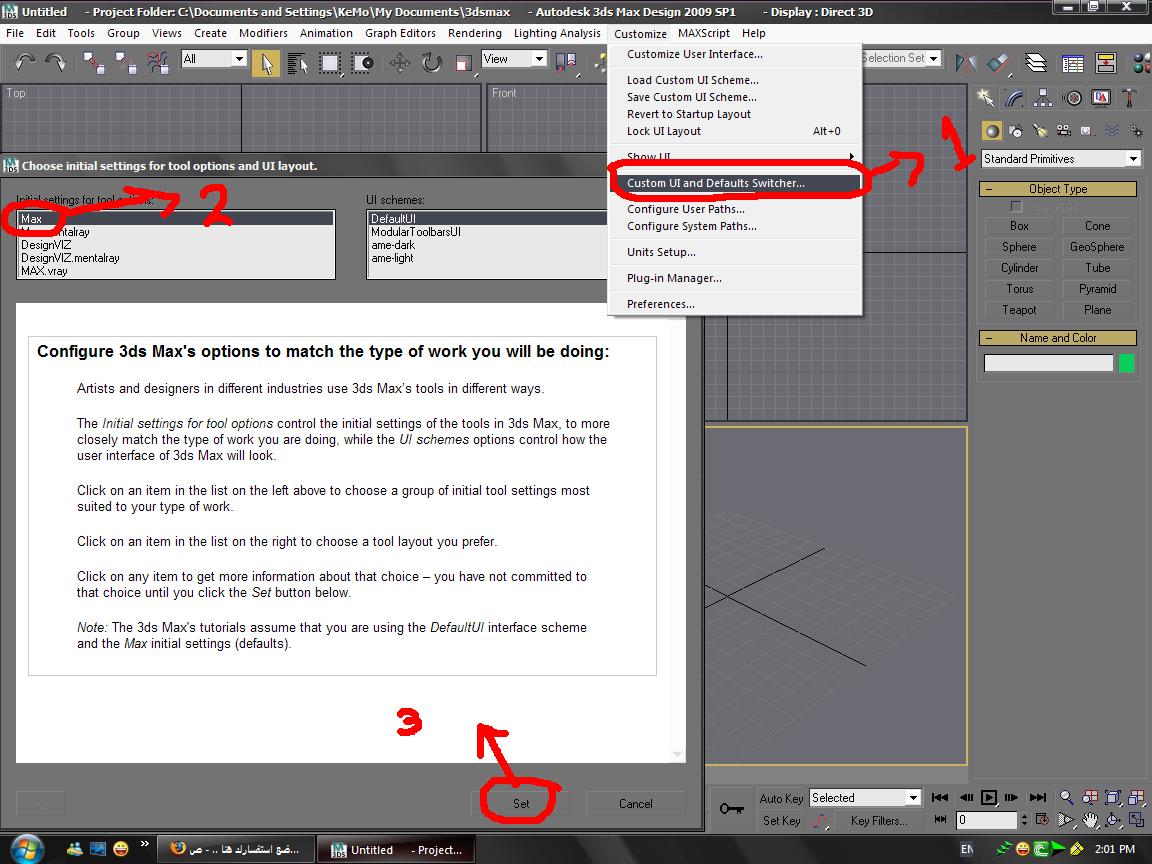Activate the Select Object arrow tool
This screenshot has height=864, width=1152.
pyautogui.click(x=266, y=63)
